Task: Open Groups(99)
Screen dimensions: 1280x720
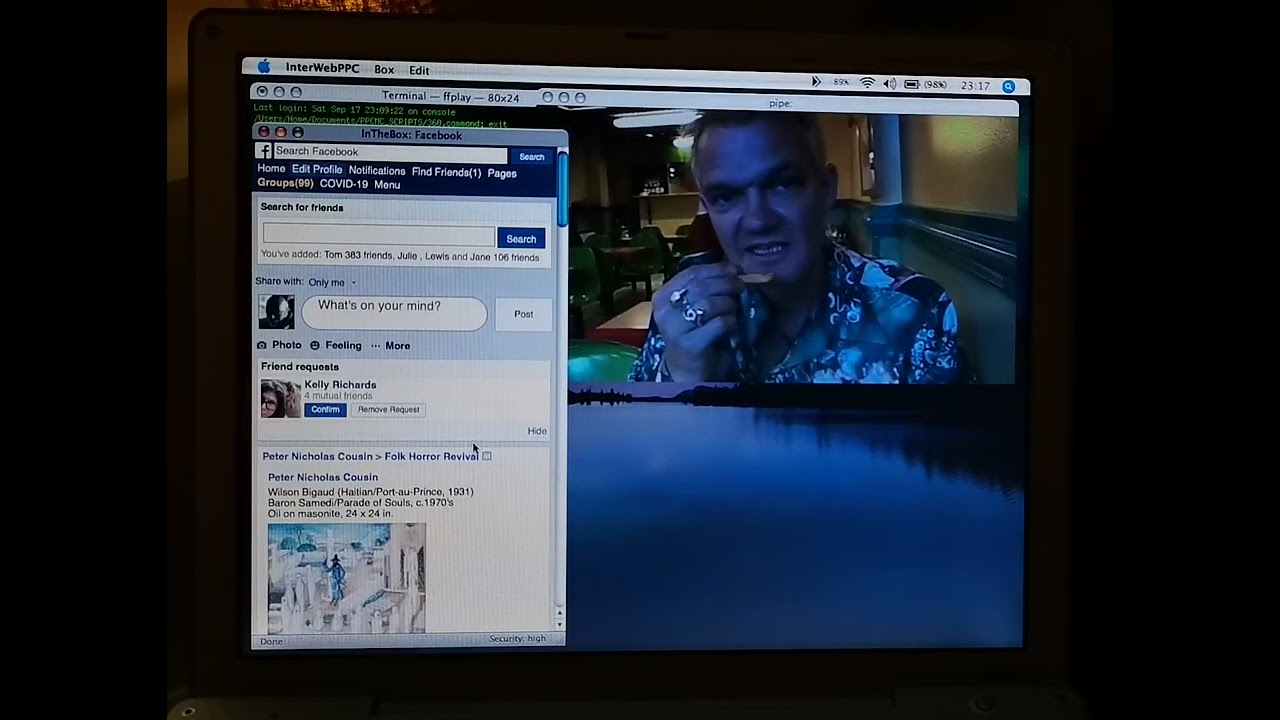Action: click(x=285, y=183)
